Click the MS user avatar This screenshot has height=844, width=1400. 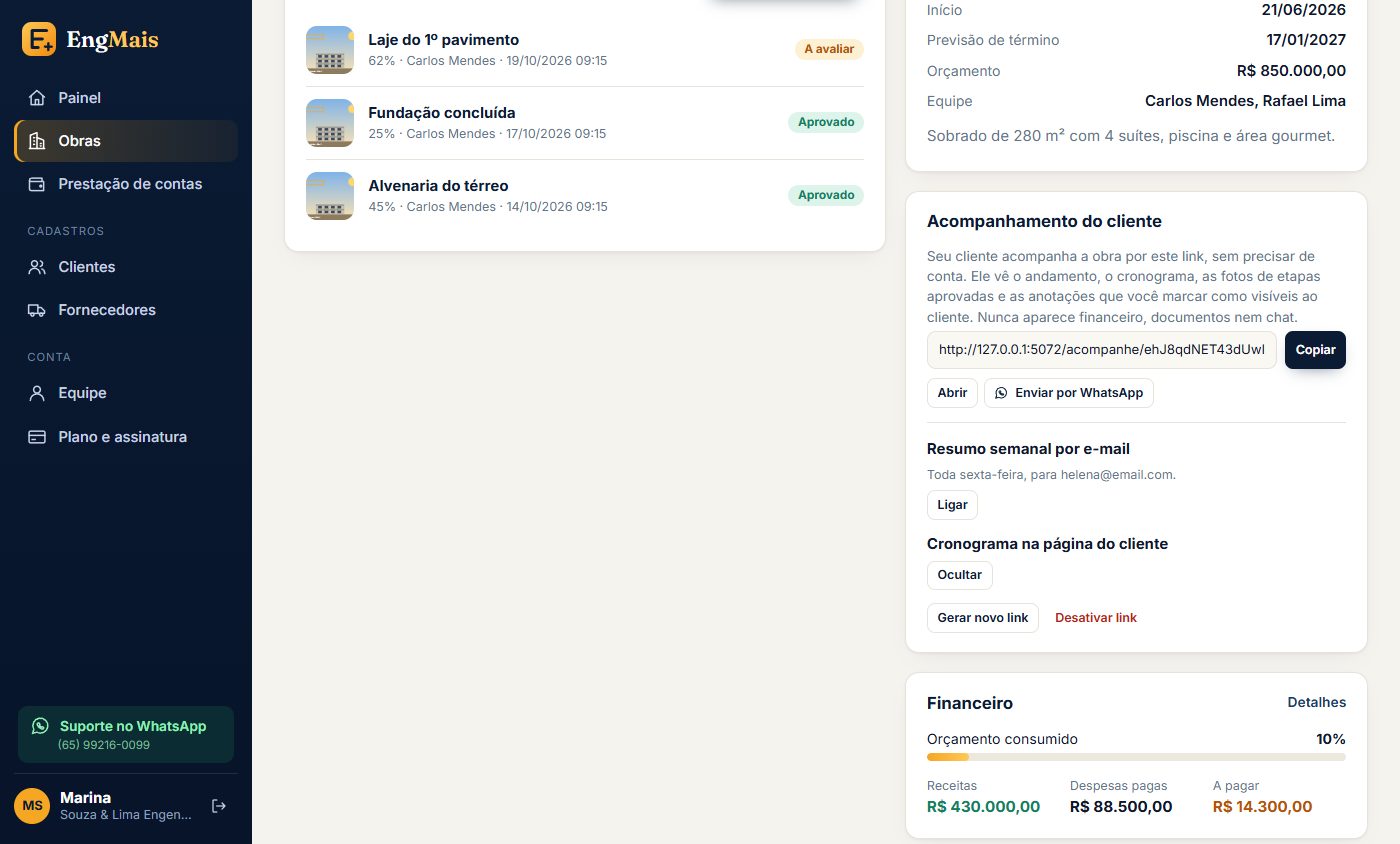tap(32, 806)
